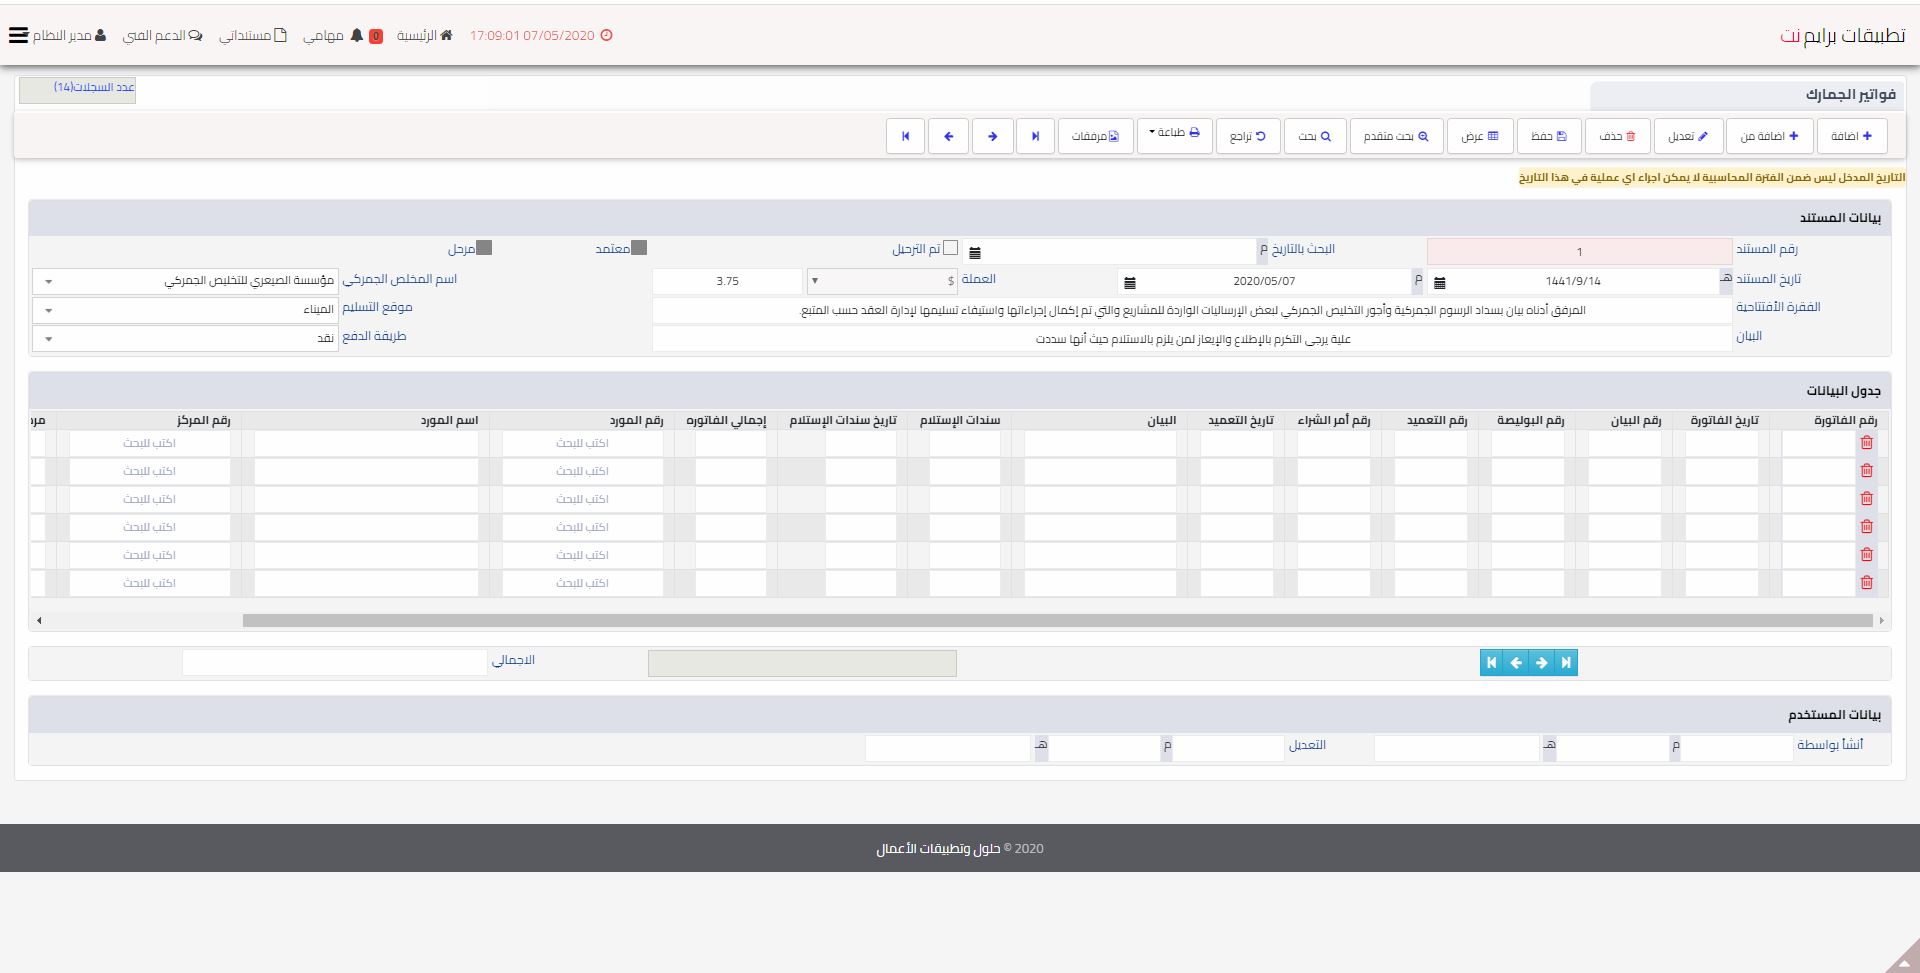
Task: Click the Delete (حذف) trash button in the toolbar
Action: [1617, 136]
